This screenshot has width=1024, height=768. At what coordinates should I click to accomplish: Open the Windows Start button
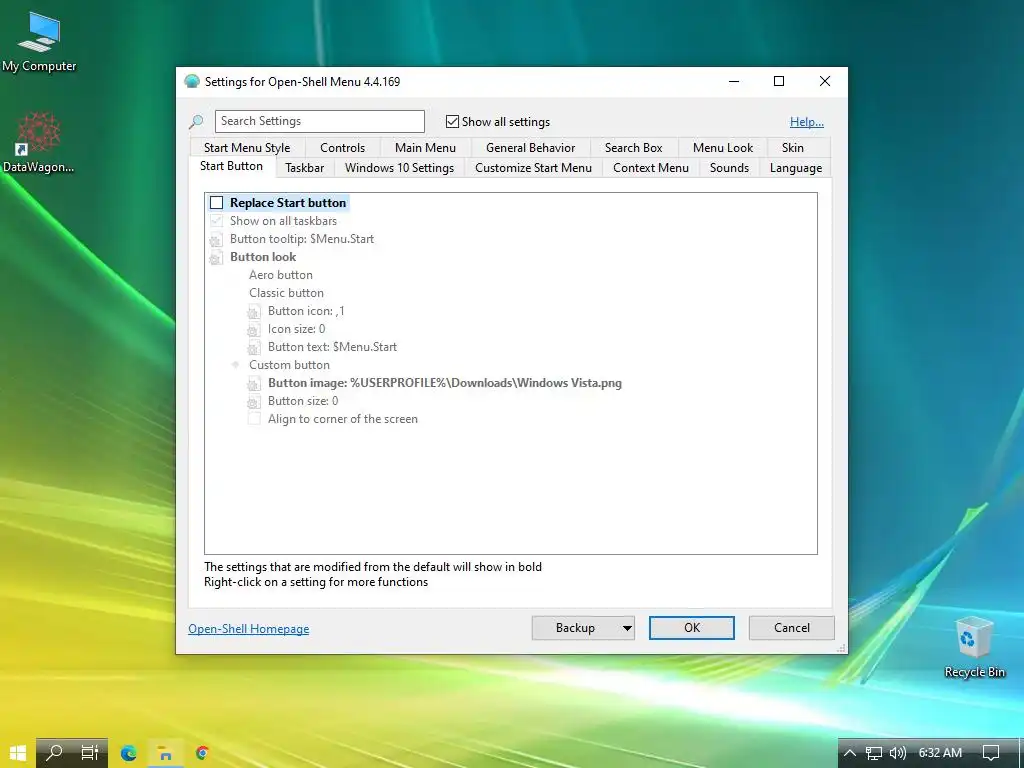click(18, 753)
